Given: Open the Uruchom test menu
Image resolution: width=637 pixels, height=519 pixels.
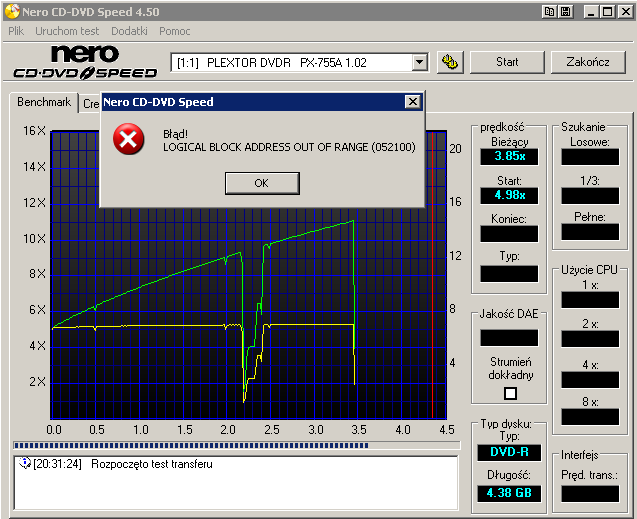Looking at the screenshot, I should [67, 31].
